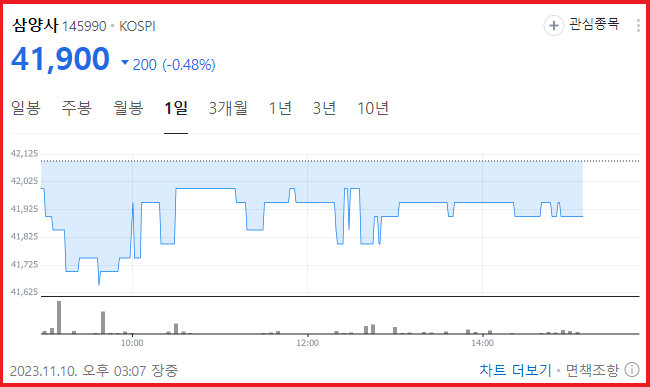
Task: Switch to the 주봉 chart tab
Action: [x=77, y=108]
